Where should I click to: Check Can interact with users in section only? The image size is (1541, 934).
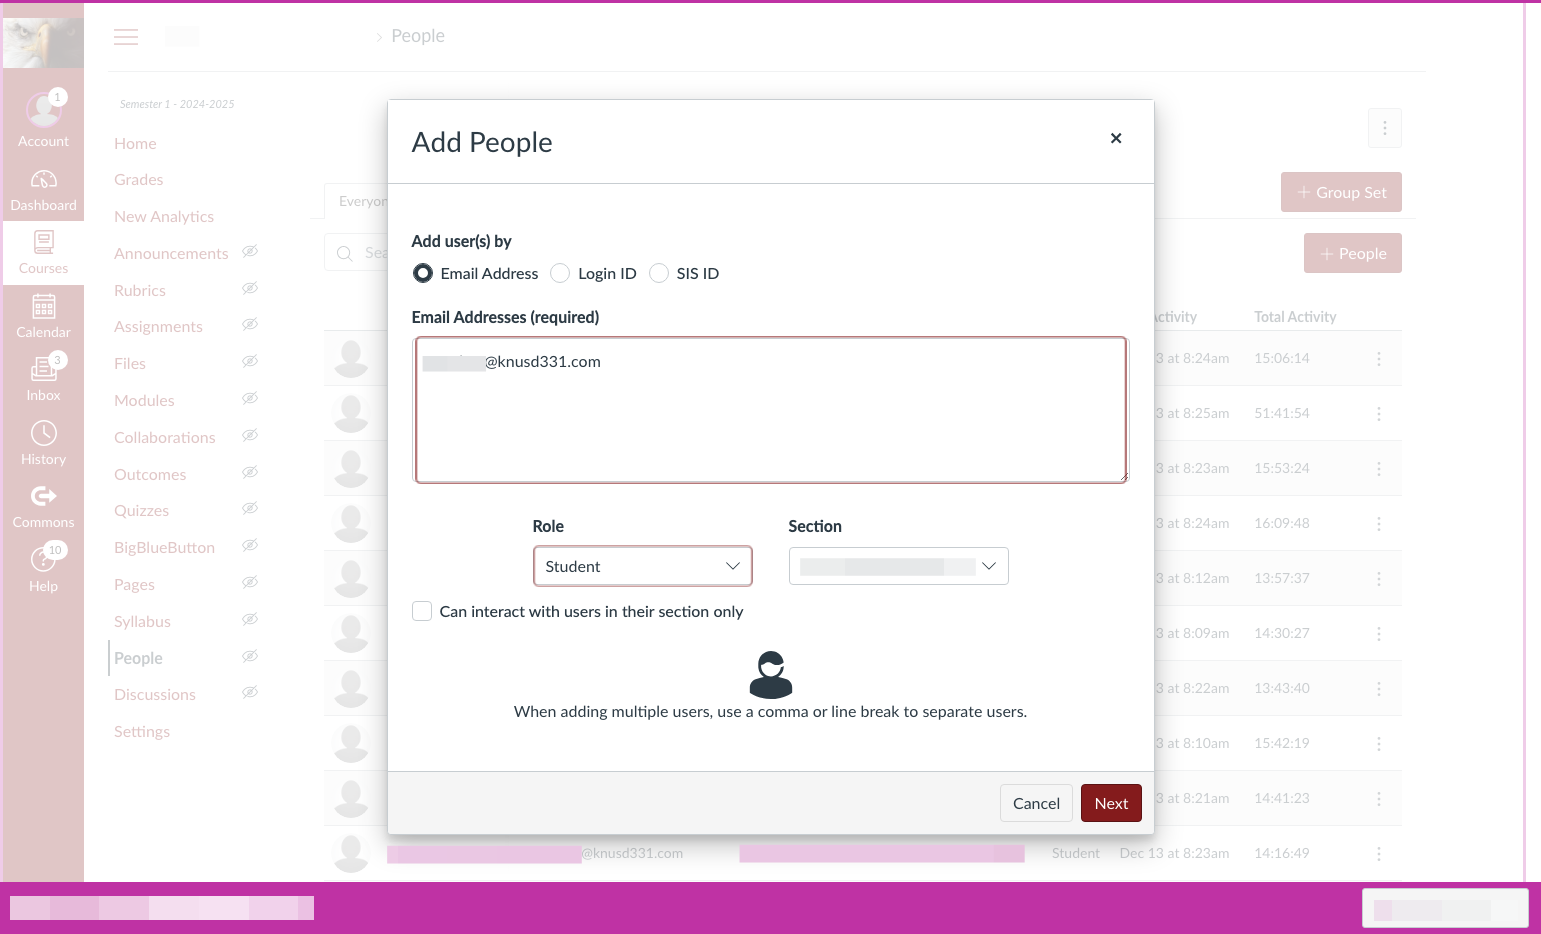point(422,611)
